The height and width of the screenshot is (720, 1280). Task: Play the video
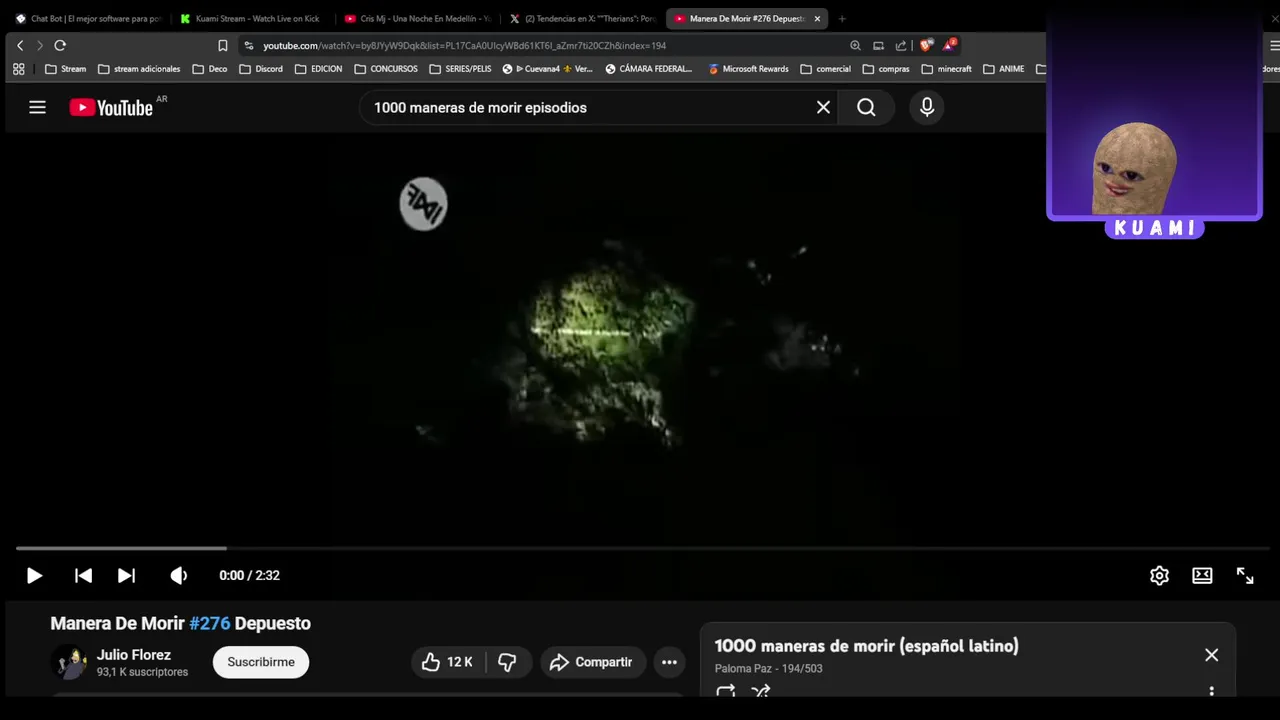point(34,575)
